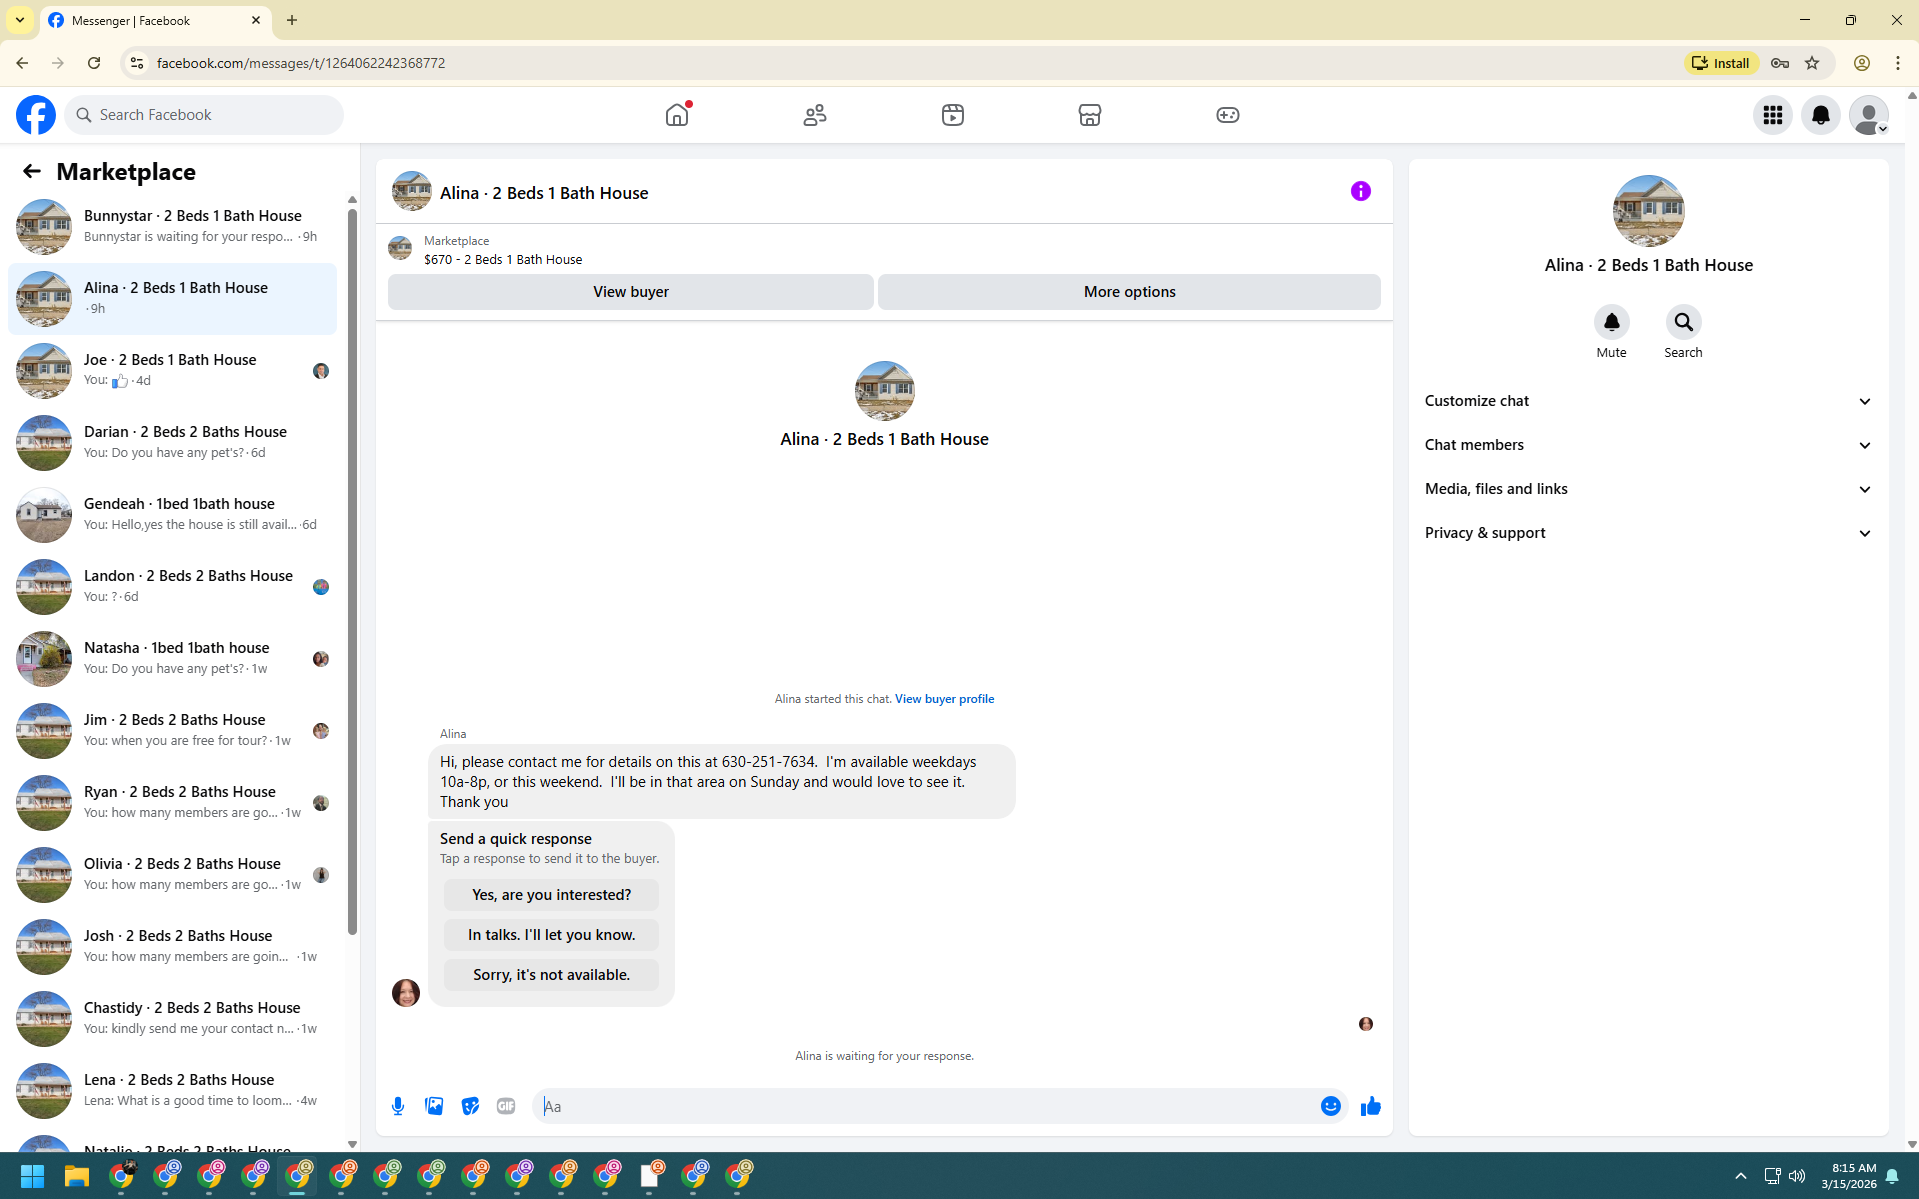Open Landon's conversation
The image size is (1919, 1199).
click(x=172, y=587)
